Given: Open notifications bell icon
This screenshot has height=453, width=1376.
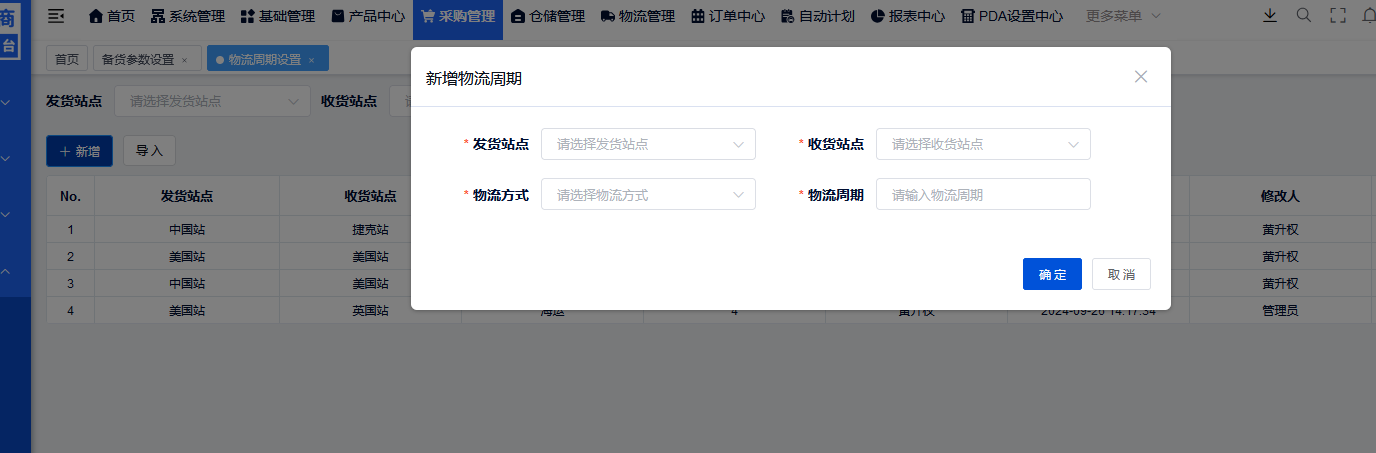Looking at the screenshot, I should 1369,15.
